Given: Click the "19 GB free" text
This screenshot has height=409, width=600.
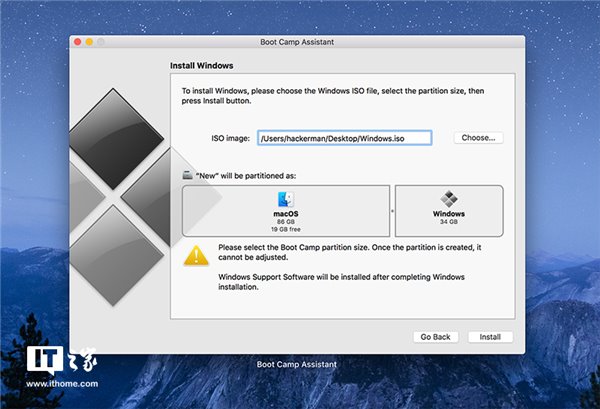Looking at the screenshot, I should [x=285, y=229].
